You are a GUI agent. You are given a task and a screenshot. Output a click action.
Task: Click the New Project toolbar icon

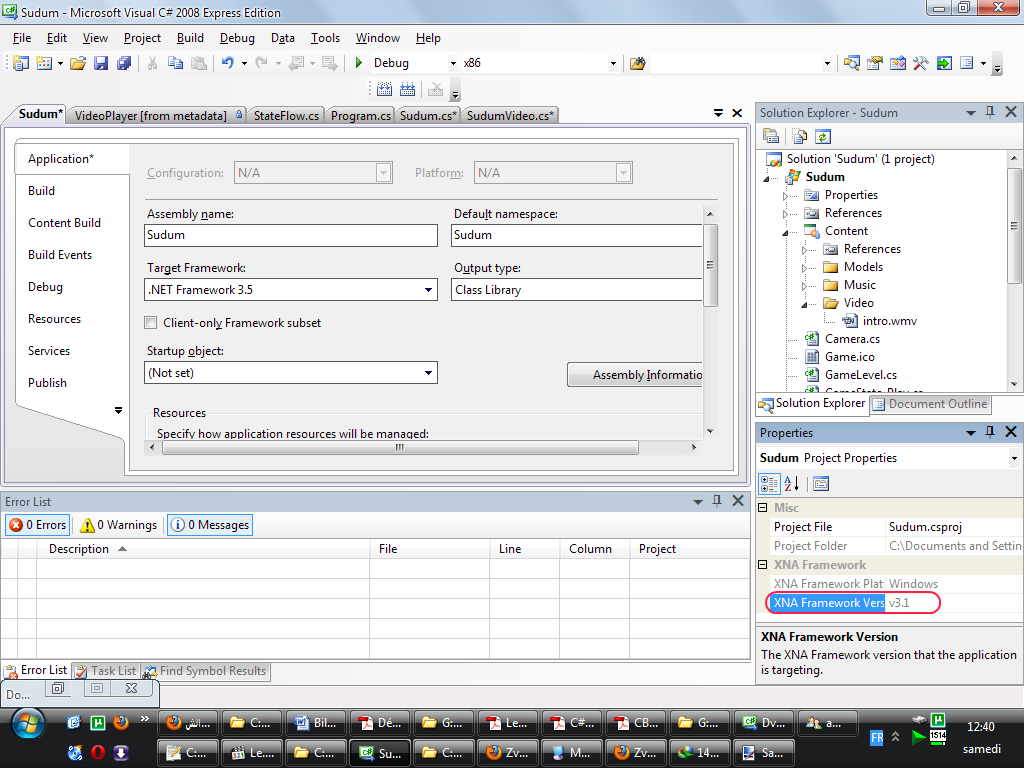tap(21, 63)
